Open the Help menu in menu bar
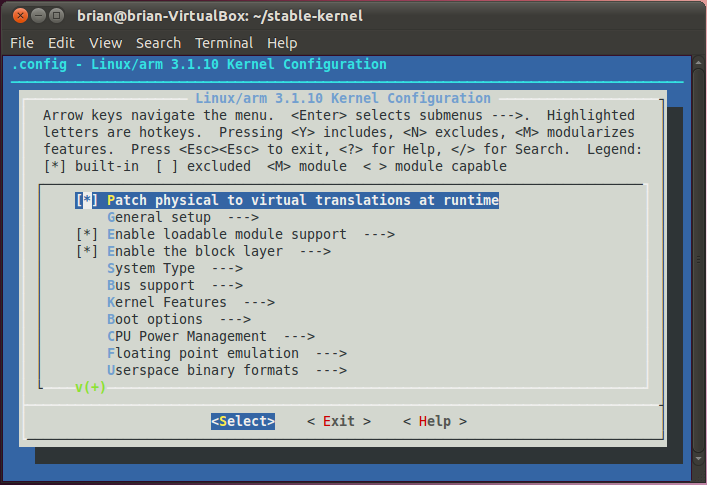This screenshot has height=485, width=707. [x=282, y=43]
